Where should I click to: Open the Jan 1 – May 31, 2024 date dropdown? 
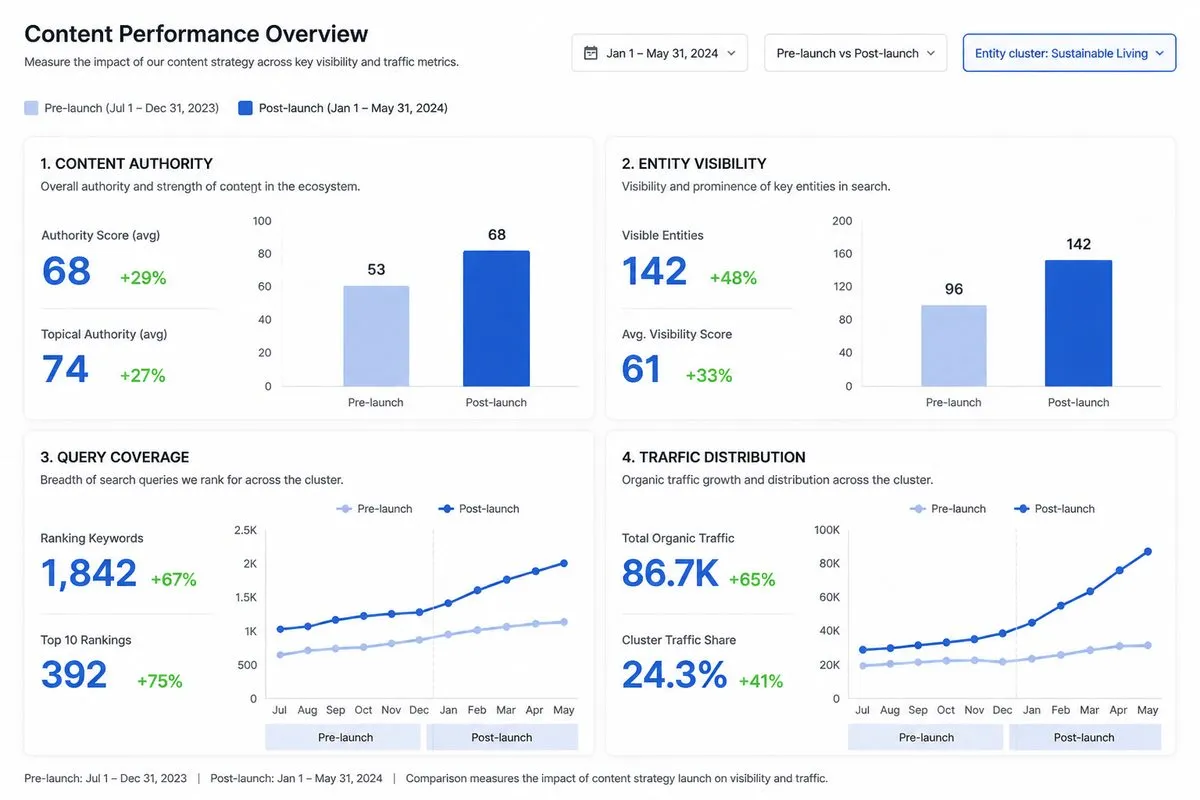(659, 53)
